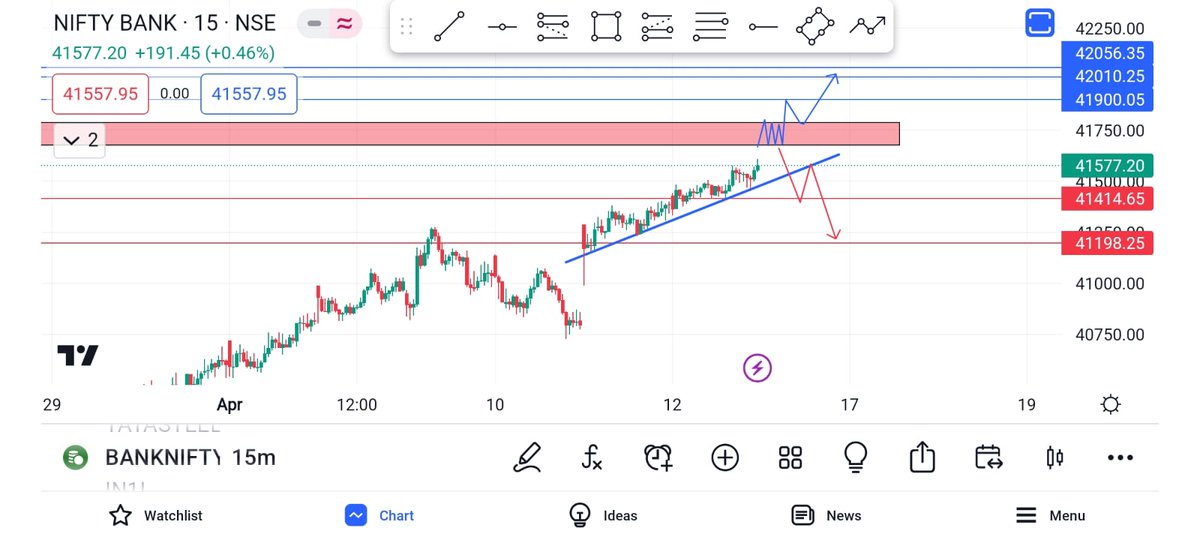Image resolution: width=1200 pixels, height=540 pixels.
Task: Open the Ideas tab
Action: (x=602, y=516)
